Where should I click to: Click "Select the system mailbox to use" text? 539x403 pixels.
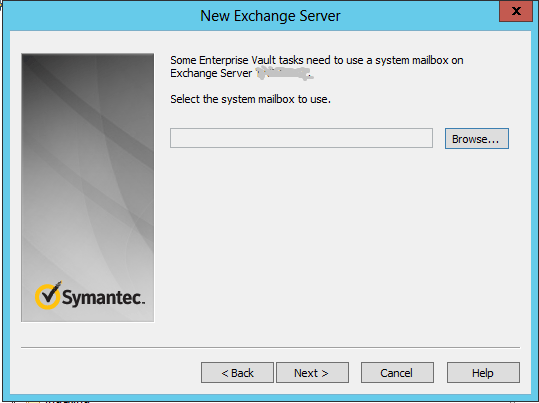coord(250,99)
